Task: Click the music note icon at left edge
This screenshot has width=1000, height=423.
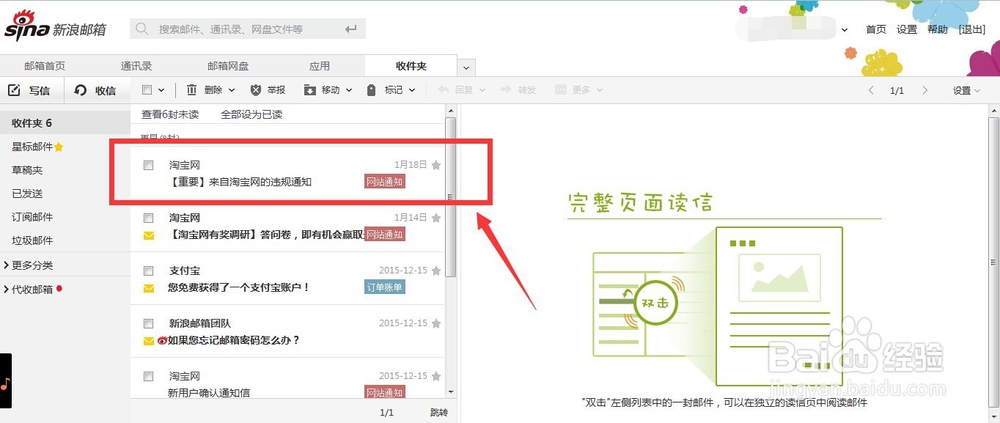Action: (x=5, y=383)
